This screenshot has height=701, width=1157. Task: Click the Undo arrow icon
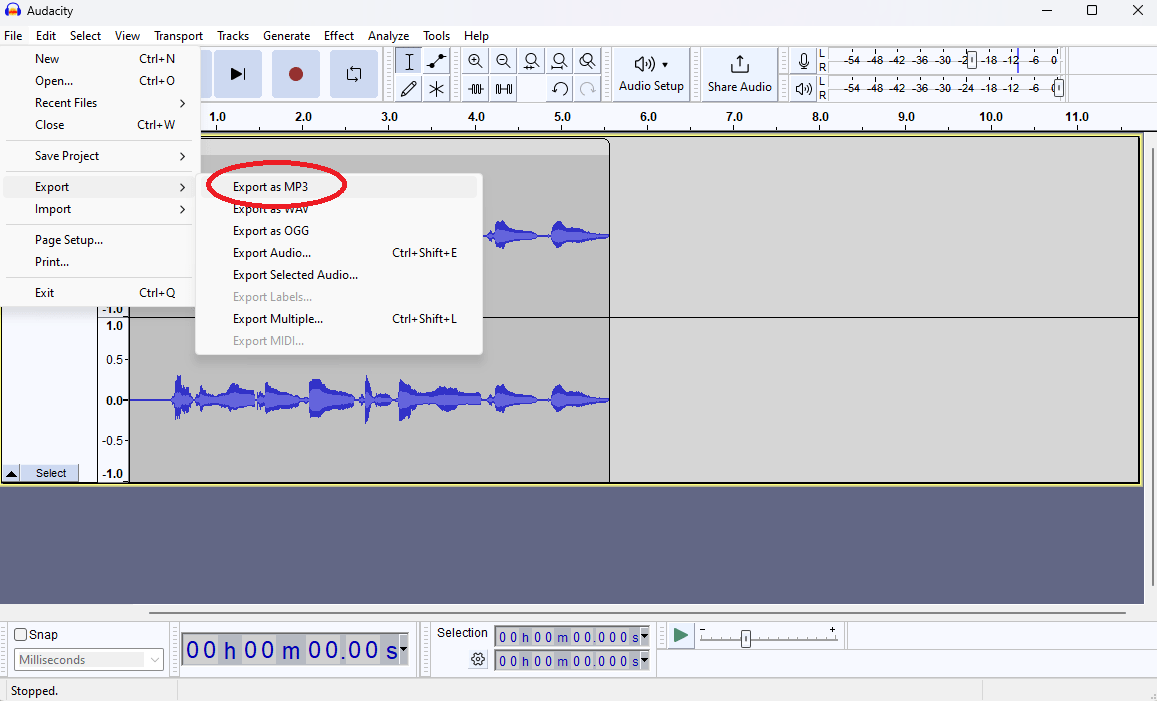pos(559,89)
